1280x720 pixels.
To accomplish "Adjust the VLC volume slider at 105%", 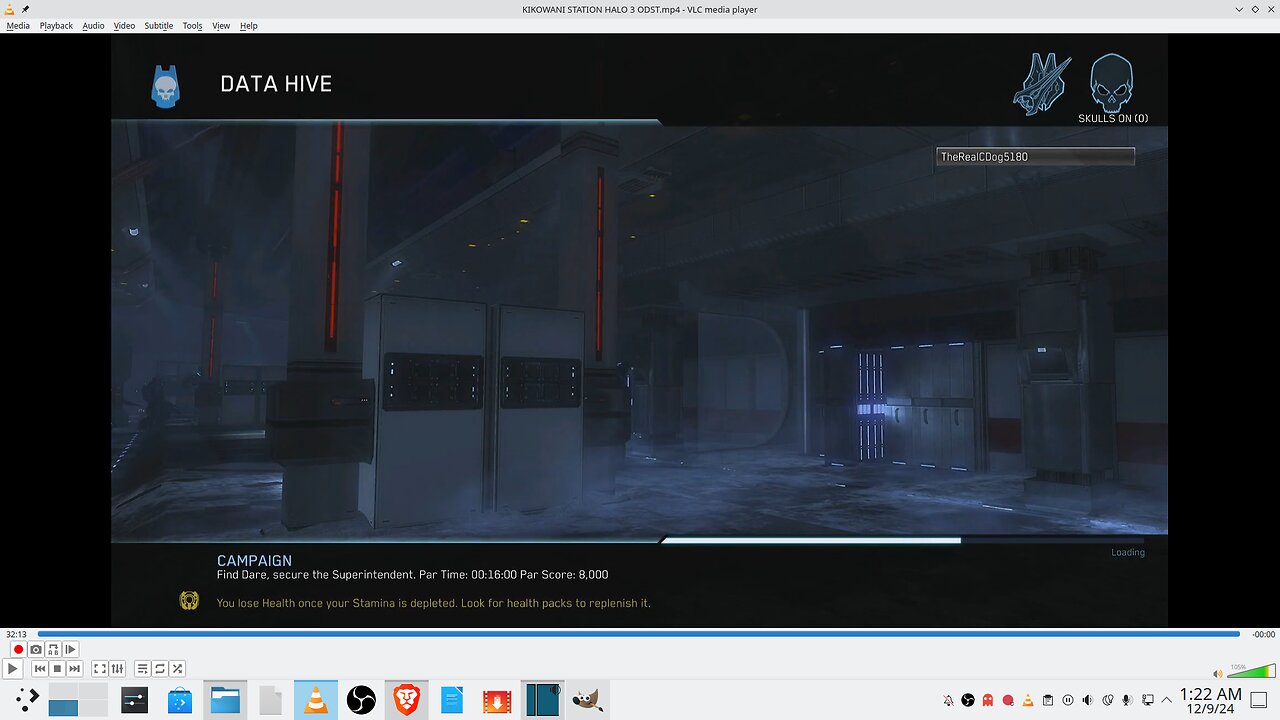I will click(1251, 670).
